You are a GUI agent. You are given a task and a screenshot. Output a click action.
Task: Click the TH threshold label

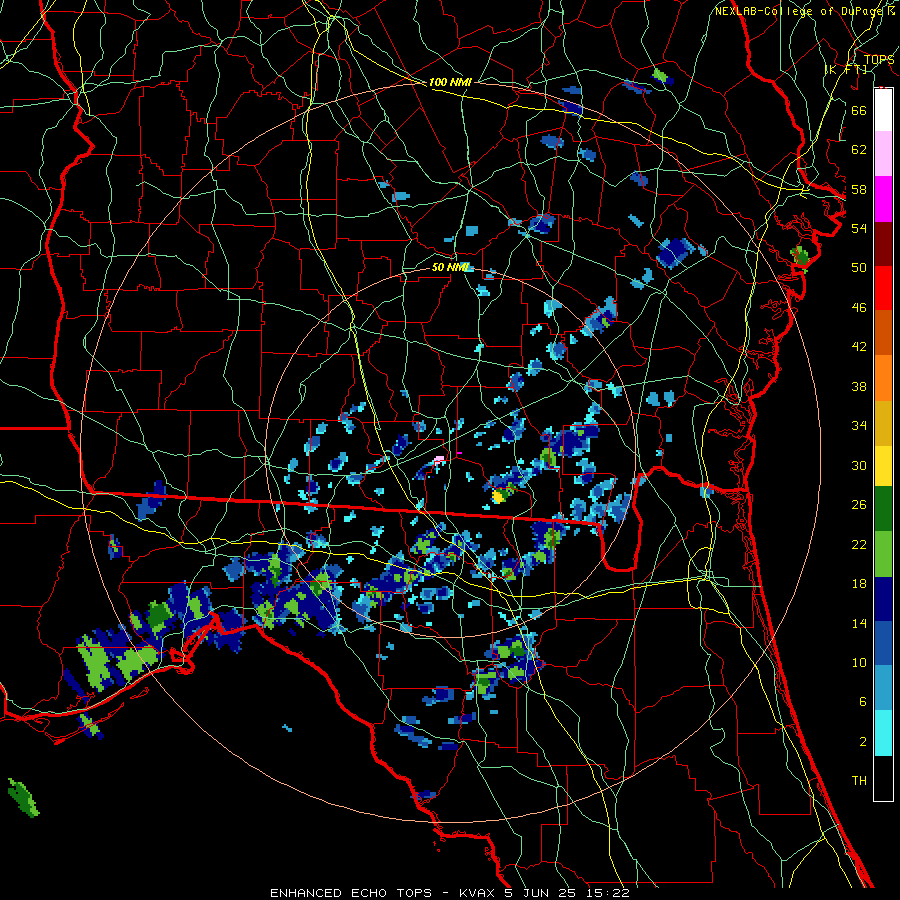point(859,781)
